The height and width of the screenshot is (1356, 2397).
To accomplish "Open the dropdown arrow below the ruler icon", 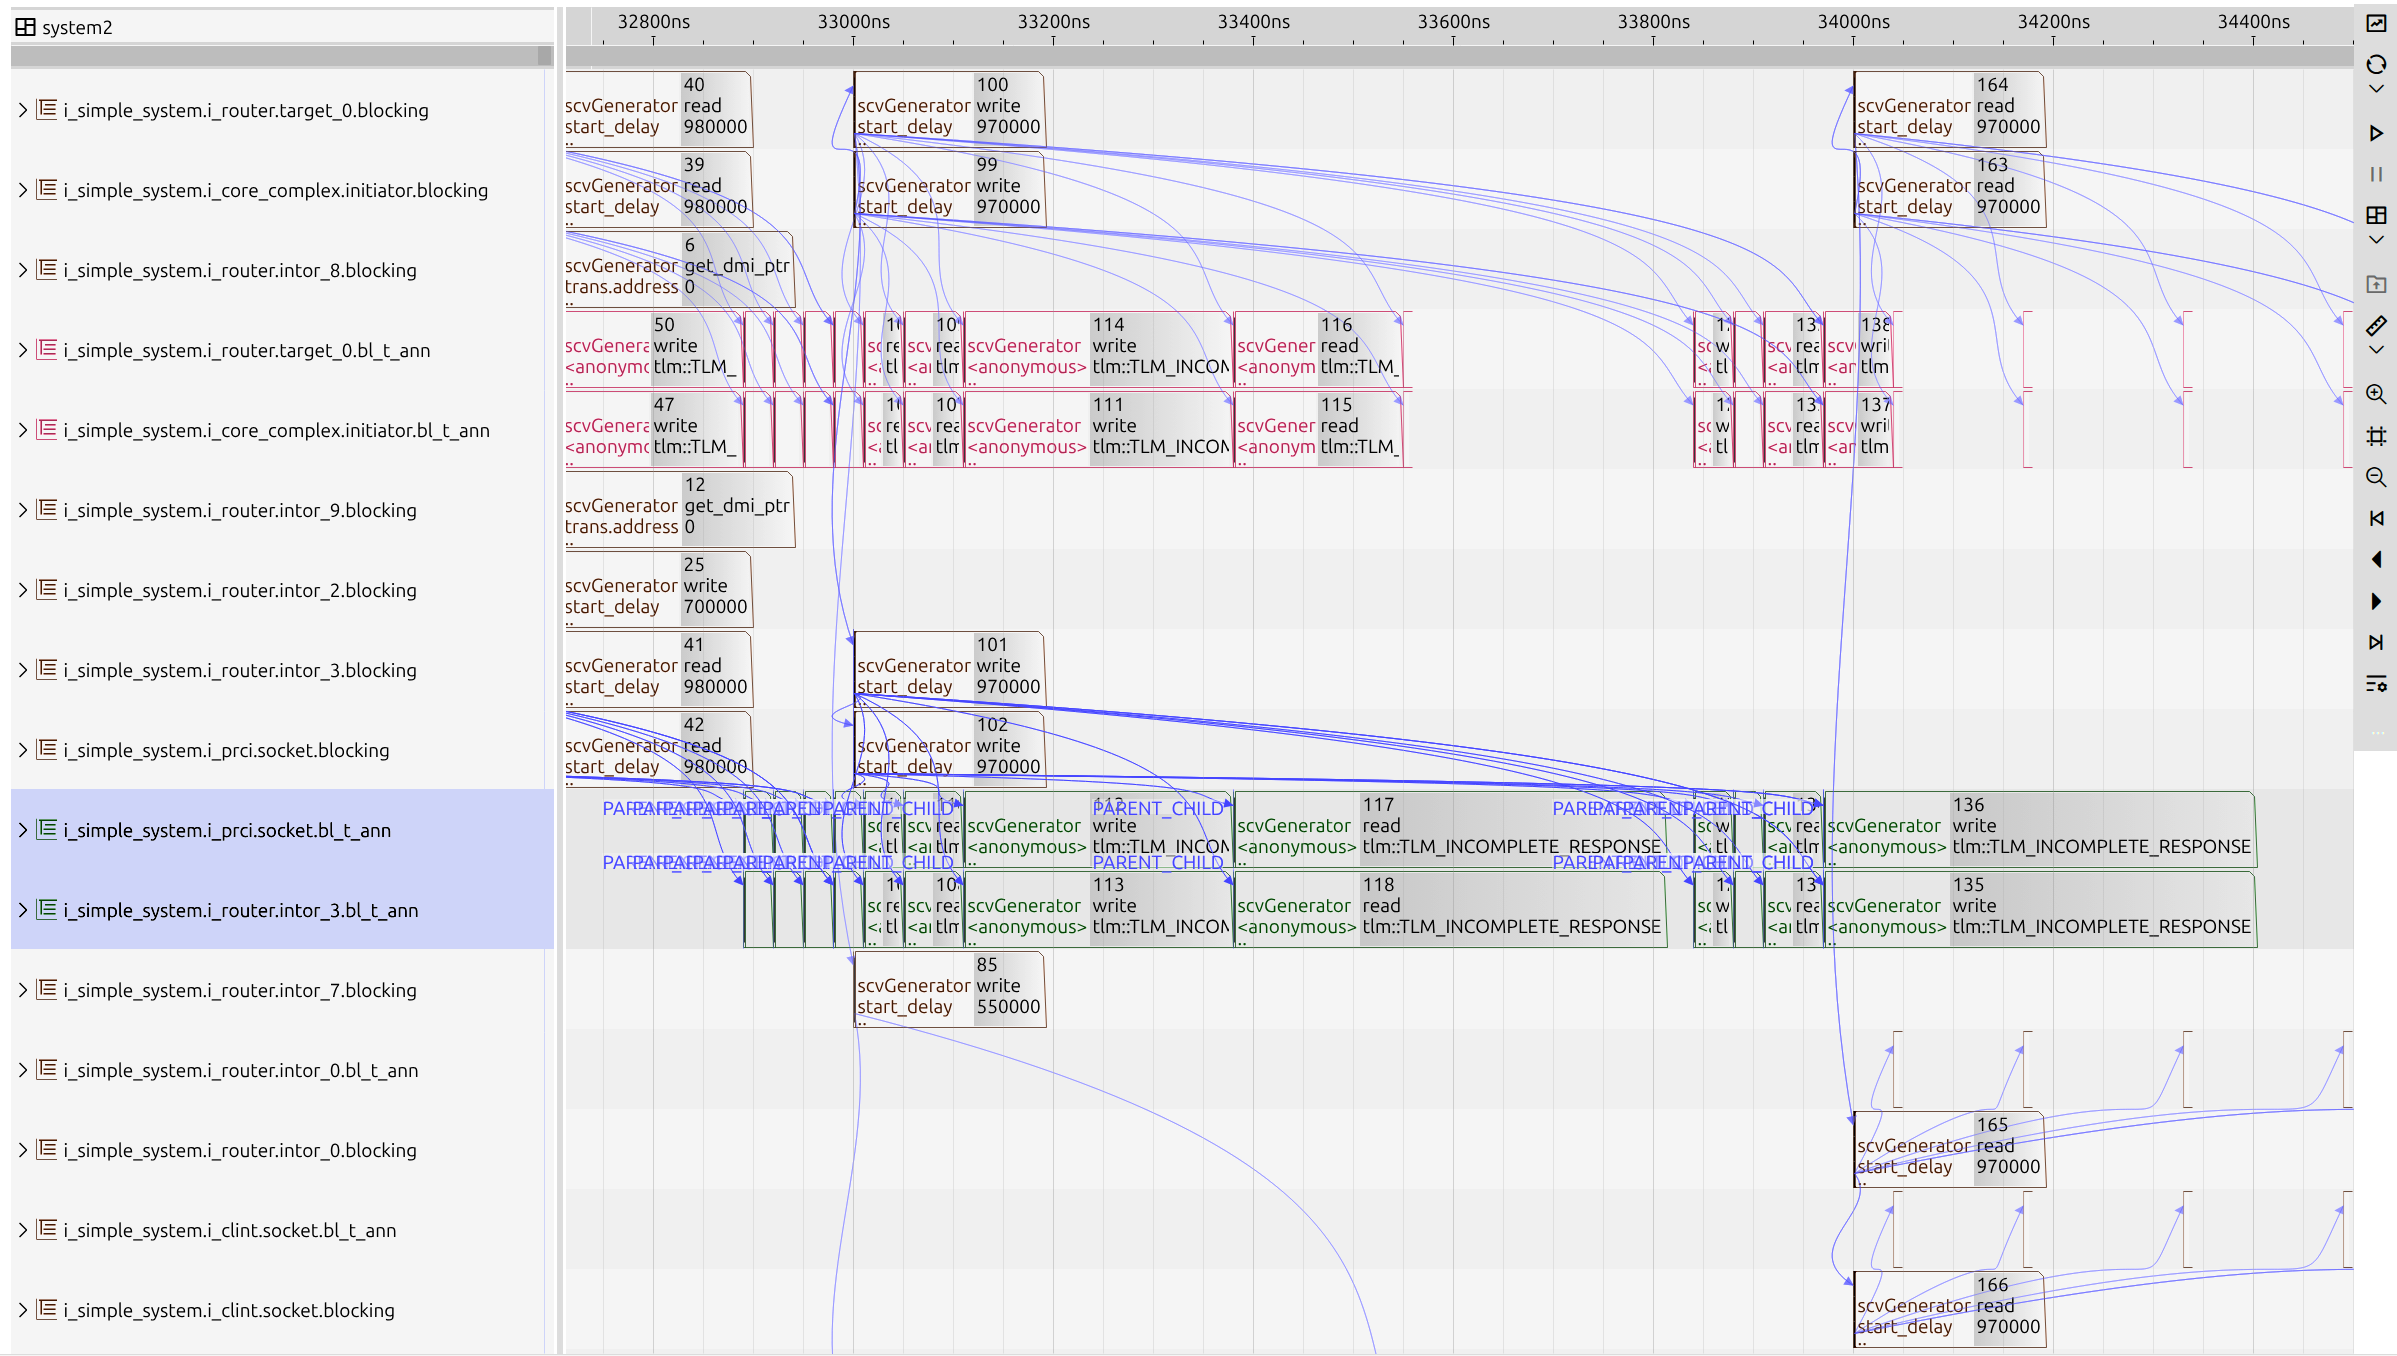I will (x=2376, y=350).
